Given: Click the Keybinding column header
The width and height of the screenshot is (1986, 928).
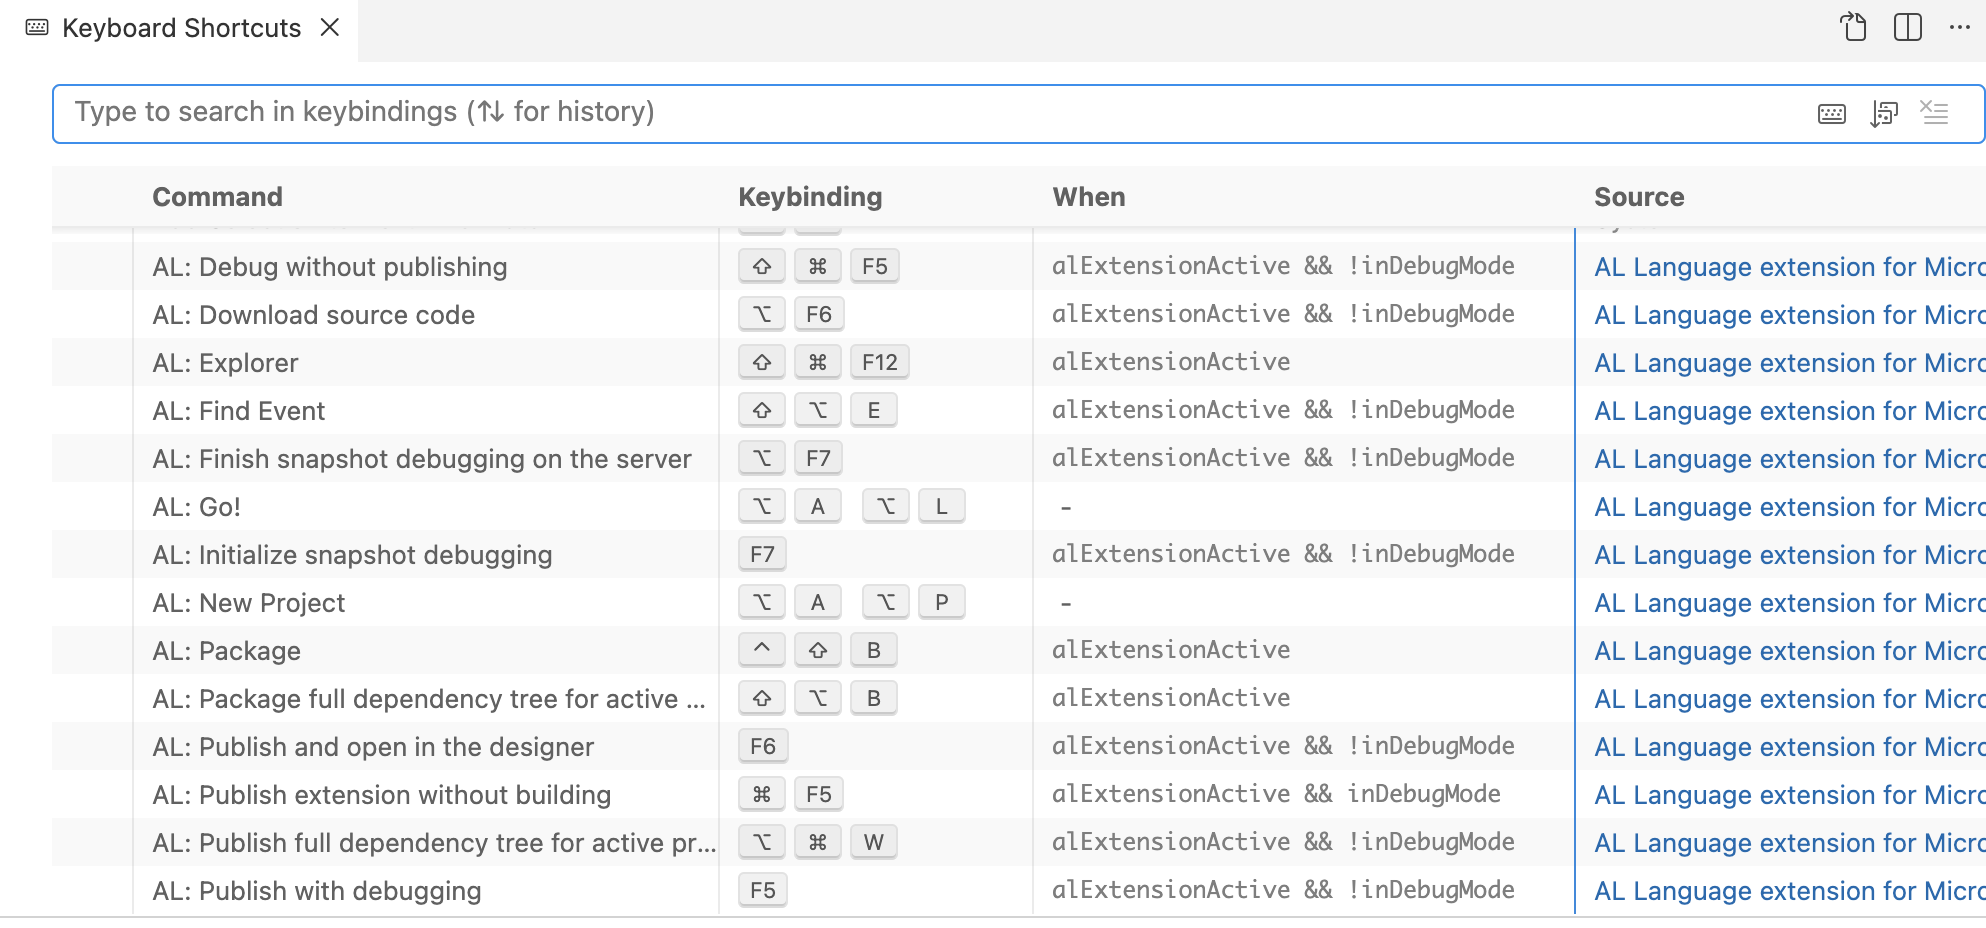Looking at the screenshot, I should [809, 197].
